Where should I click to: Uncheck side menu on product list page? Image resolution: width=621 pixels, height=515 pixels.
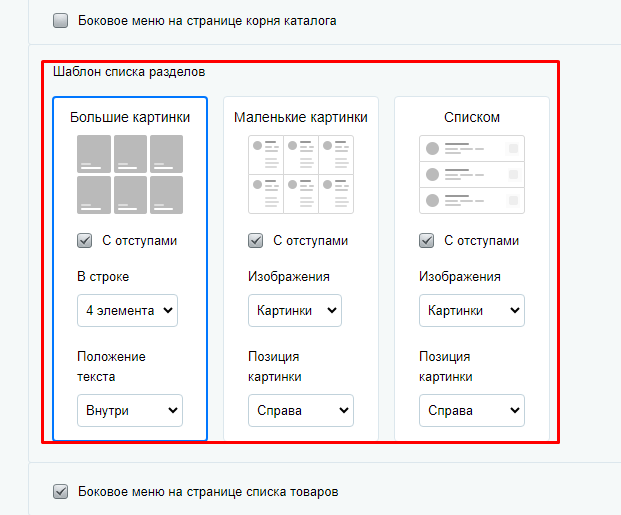[61, 492]
